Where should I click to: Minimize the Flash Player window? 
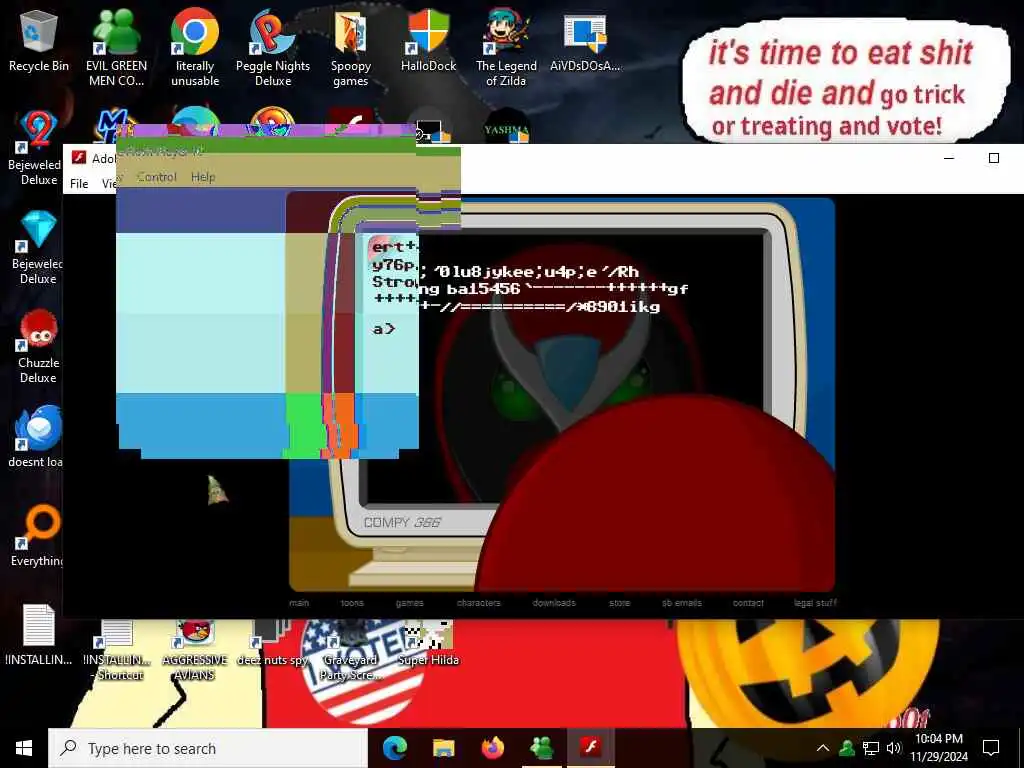949,158
